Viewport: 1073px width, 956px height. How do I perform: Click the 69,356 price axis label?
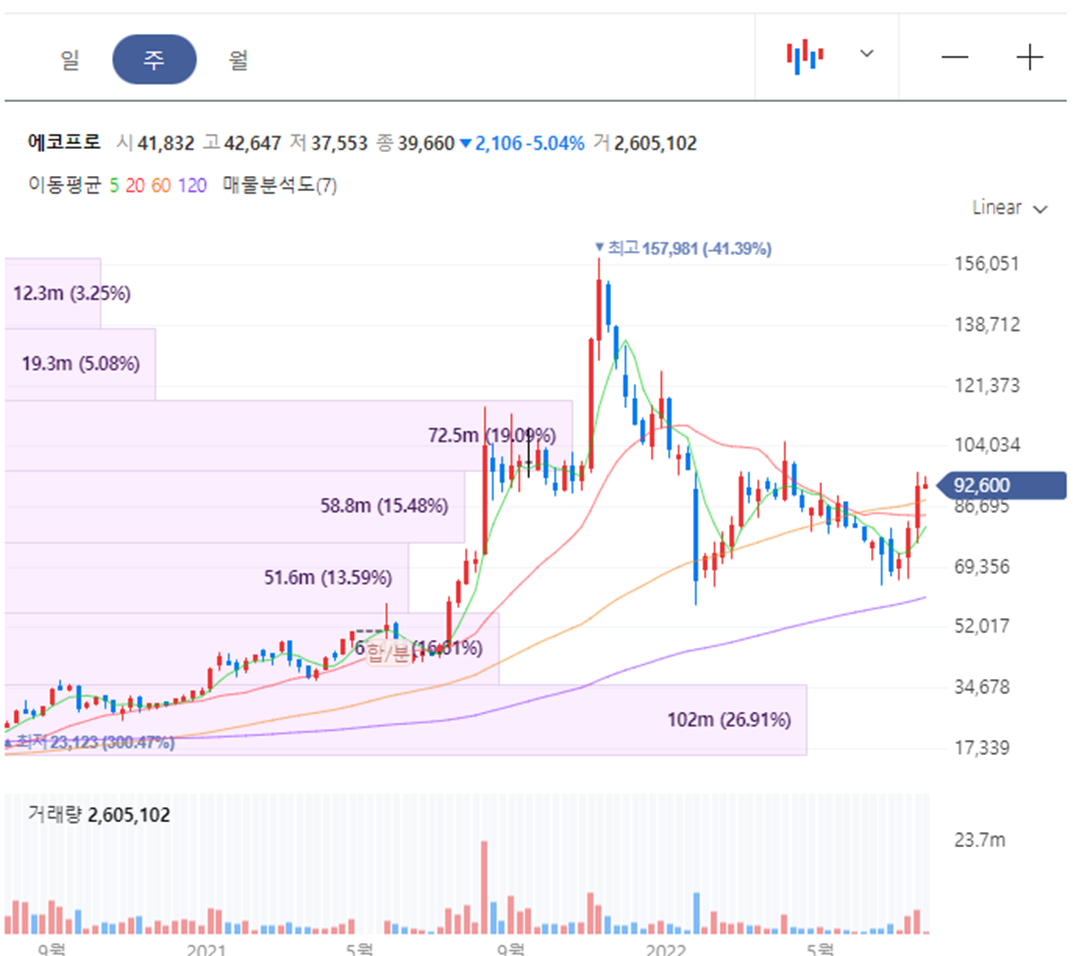tap(982, 567)
